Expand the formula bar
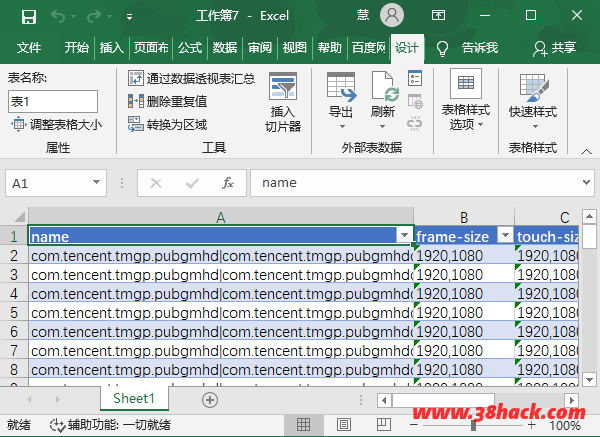Viewport: 600px width, 437px height. point(586,183)
